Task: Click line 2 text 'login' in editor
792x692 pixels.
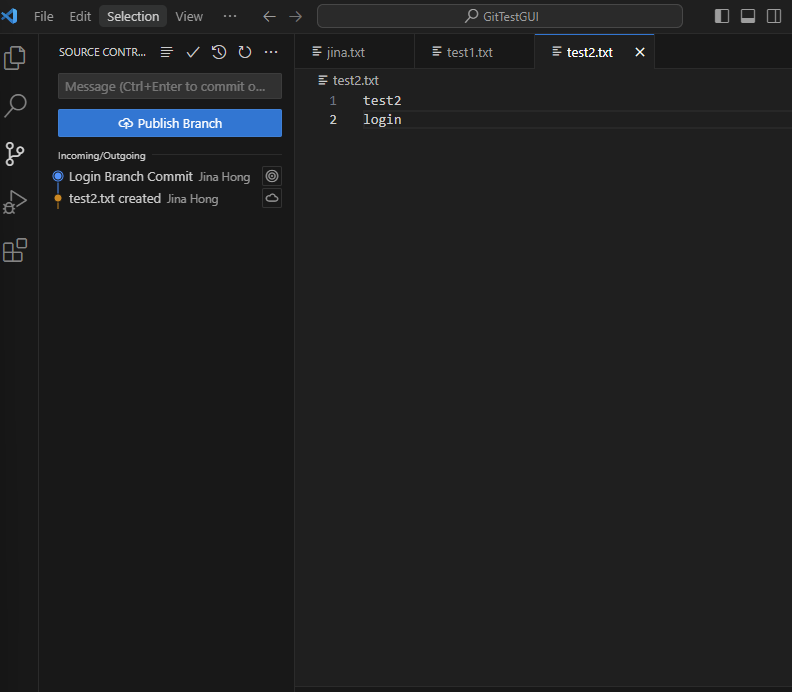Action: pyautogui.click(x=382, y=120)
